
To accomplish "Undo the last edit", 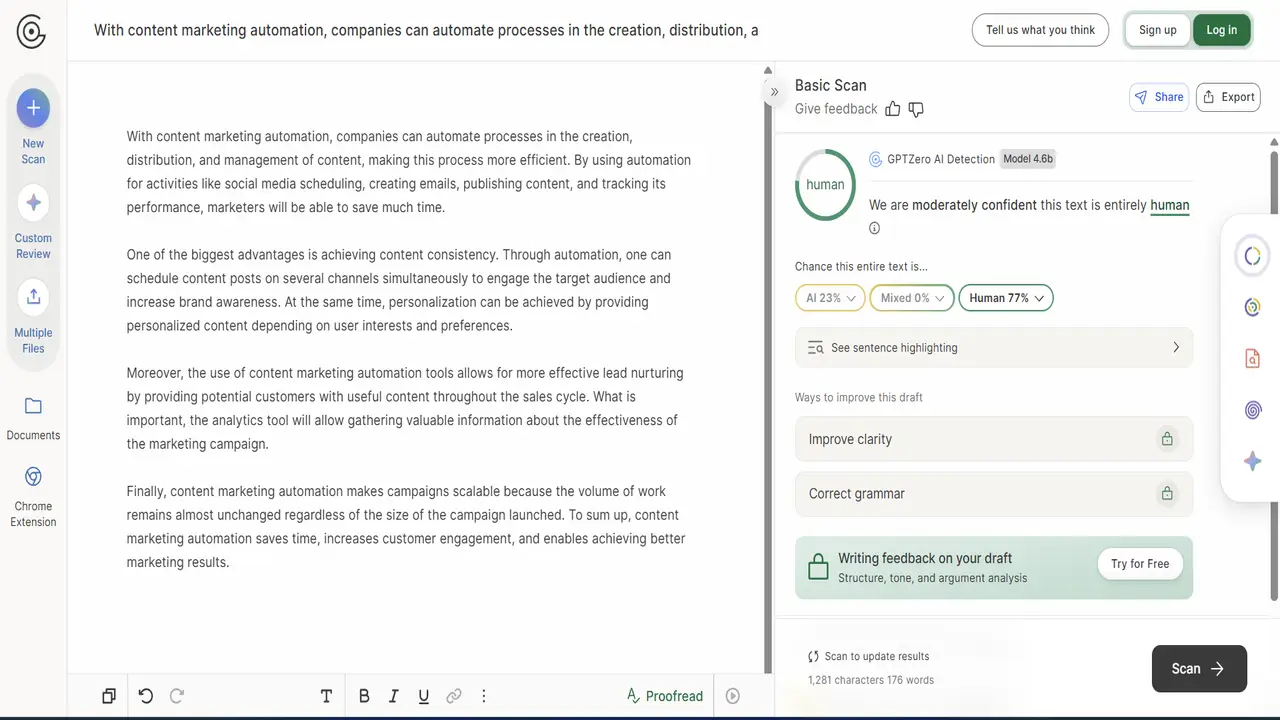I will [146, 696].
